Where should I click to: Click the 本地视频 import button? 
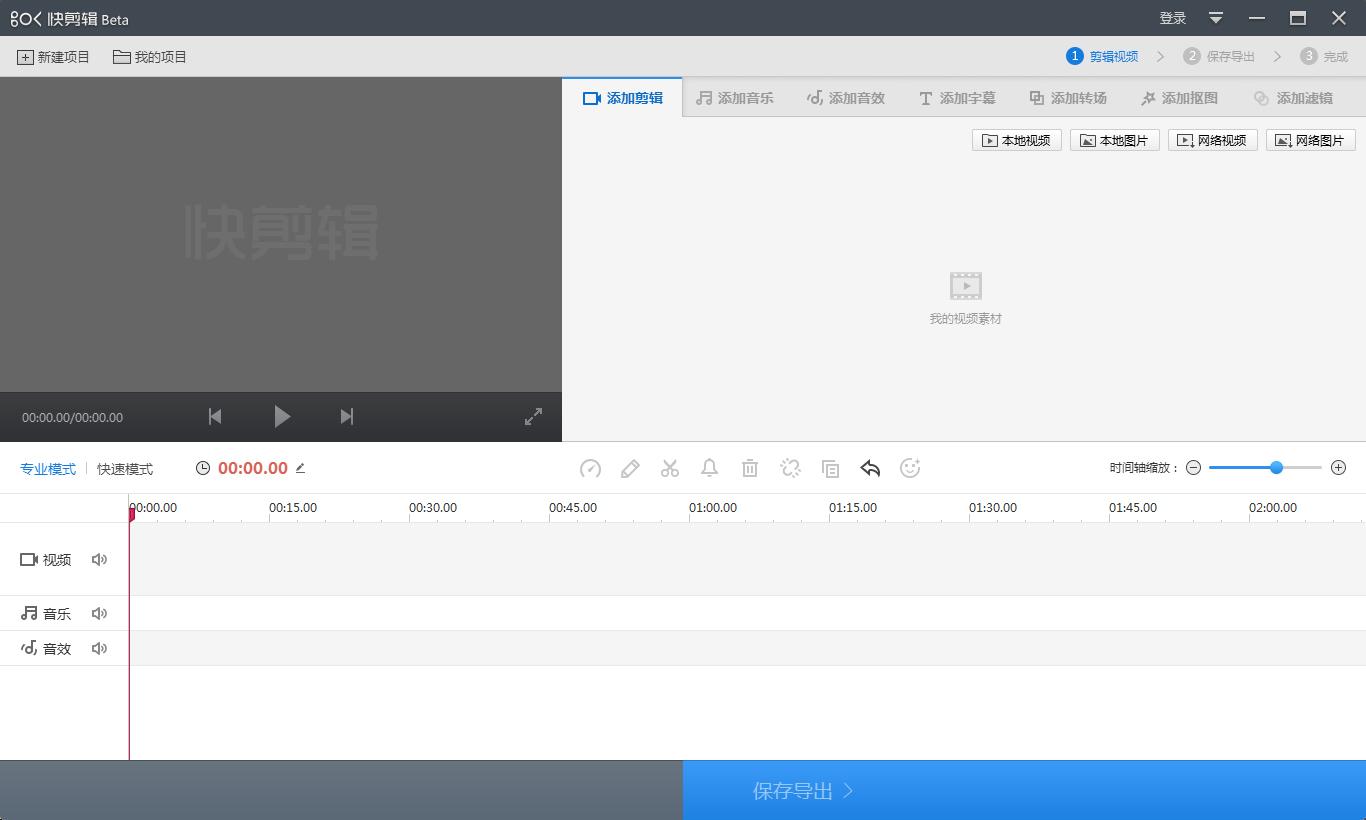tap(1016, 140)
